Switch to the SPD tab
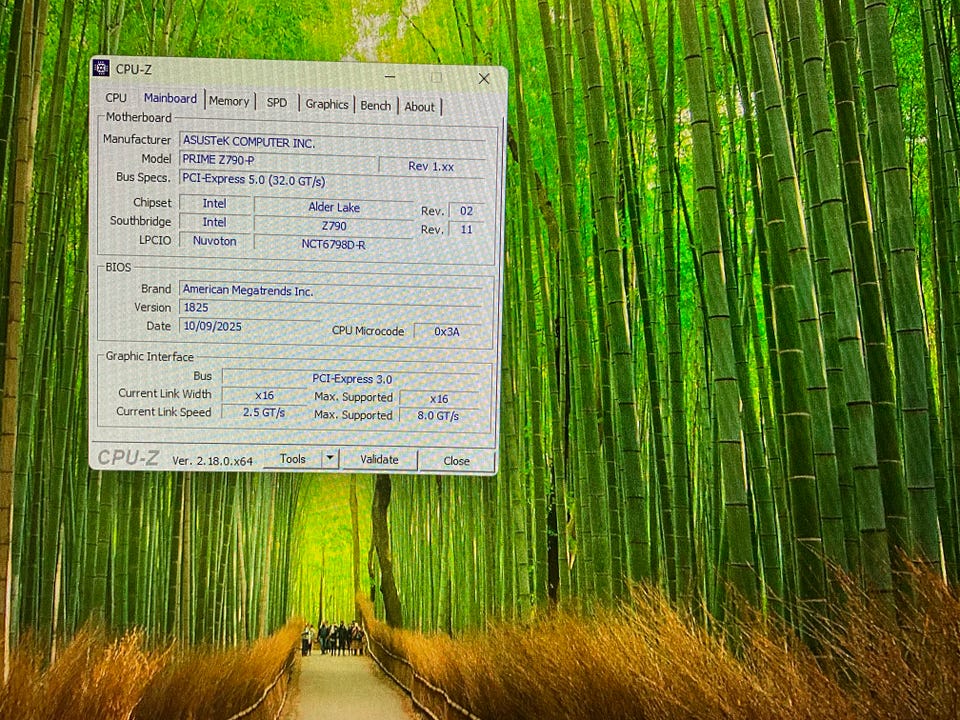This screenshot has width=960, height=720. coord(277,102)
